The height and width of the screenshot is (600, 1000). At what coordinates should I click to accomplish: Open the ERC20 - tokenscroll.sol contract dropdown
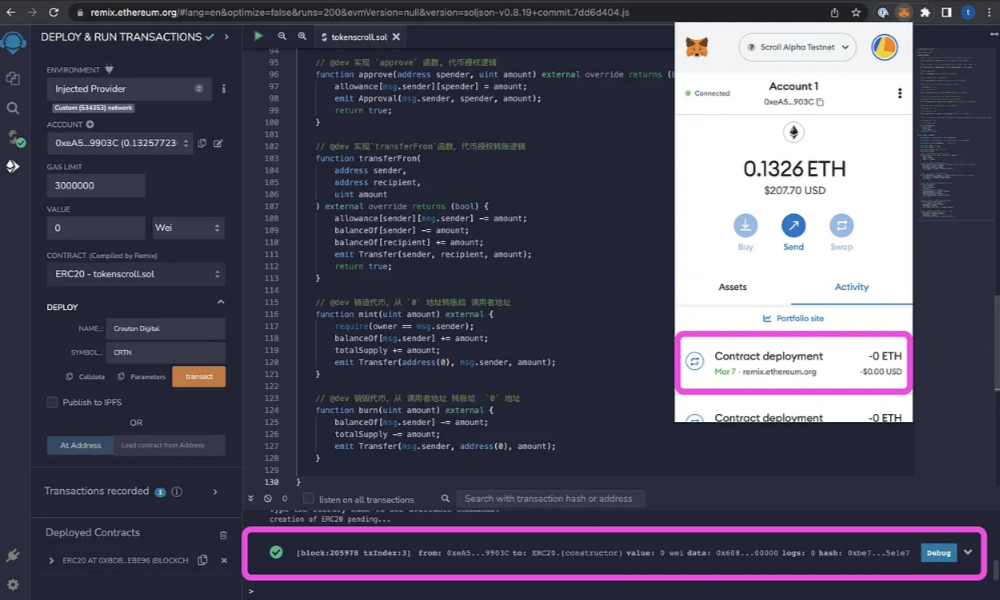coord(136,274)
